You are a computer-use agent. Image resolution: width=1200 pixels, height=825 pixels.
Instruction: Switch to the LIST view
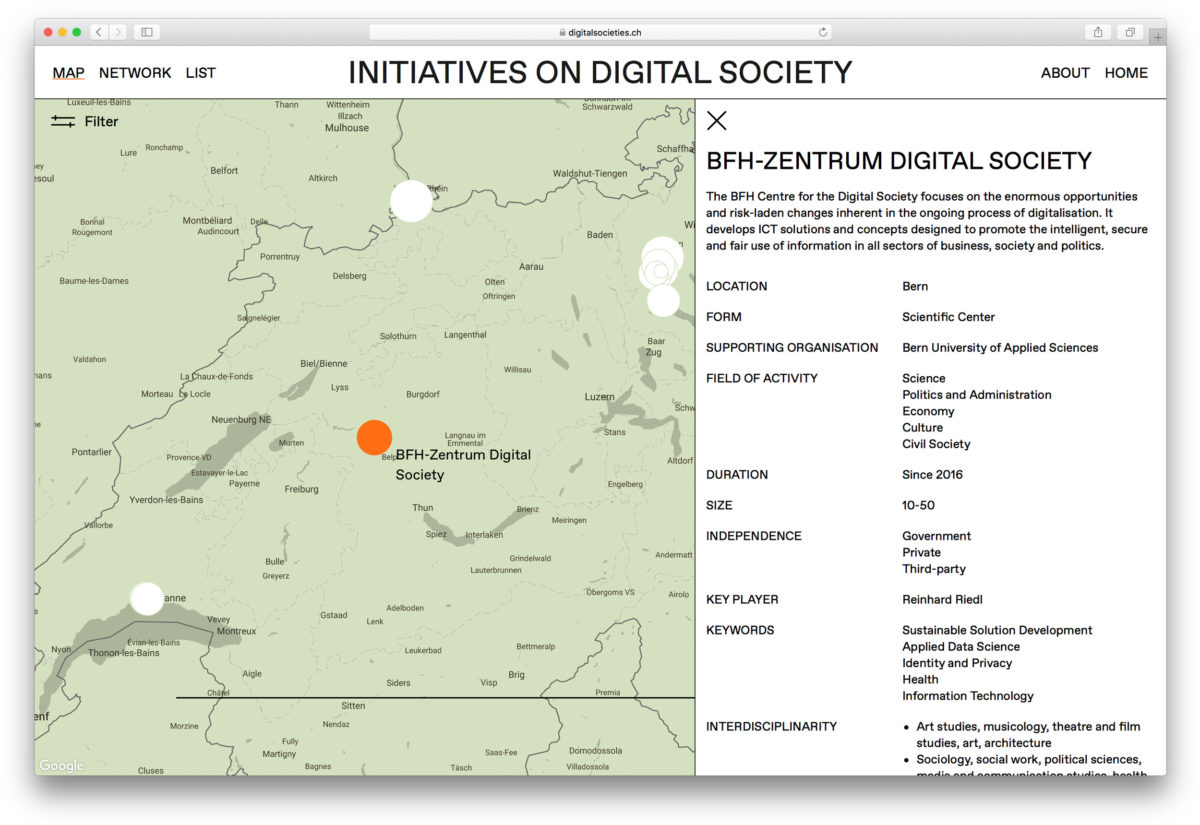pyautogui.click(x=200, y=73)
